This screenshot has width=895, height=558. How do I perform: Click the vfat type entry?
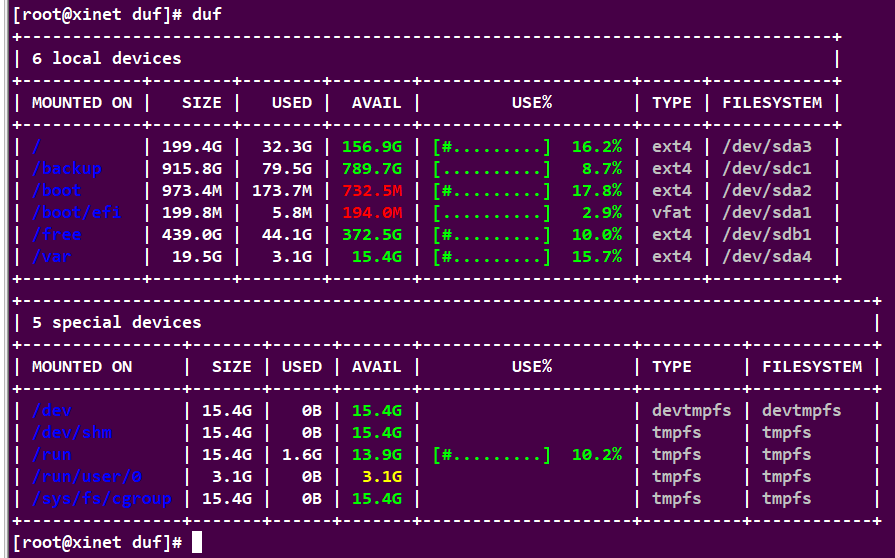point(672,212)
